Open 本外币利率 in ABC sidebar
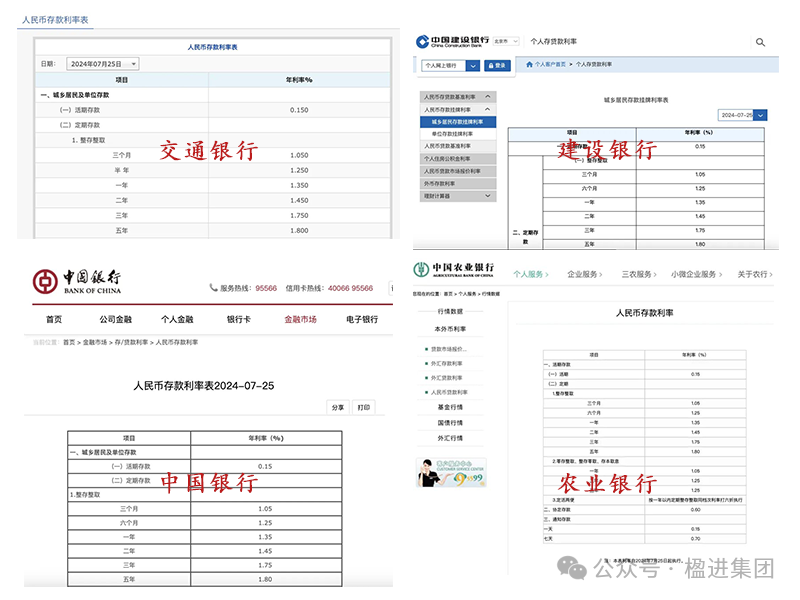The height and width of the screenshot is (600, 800). 450,329
